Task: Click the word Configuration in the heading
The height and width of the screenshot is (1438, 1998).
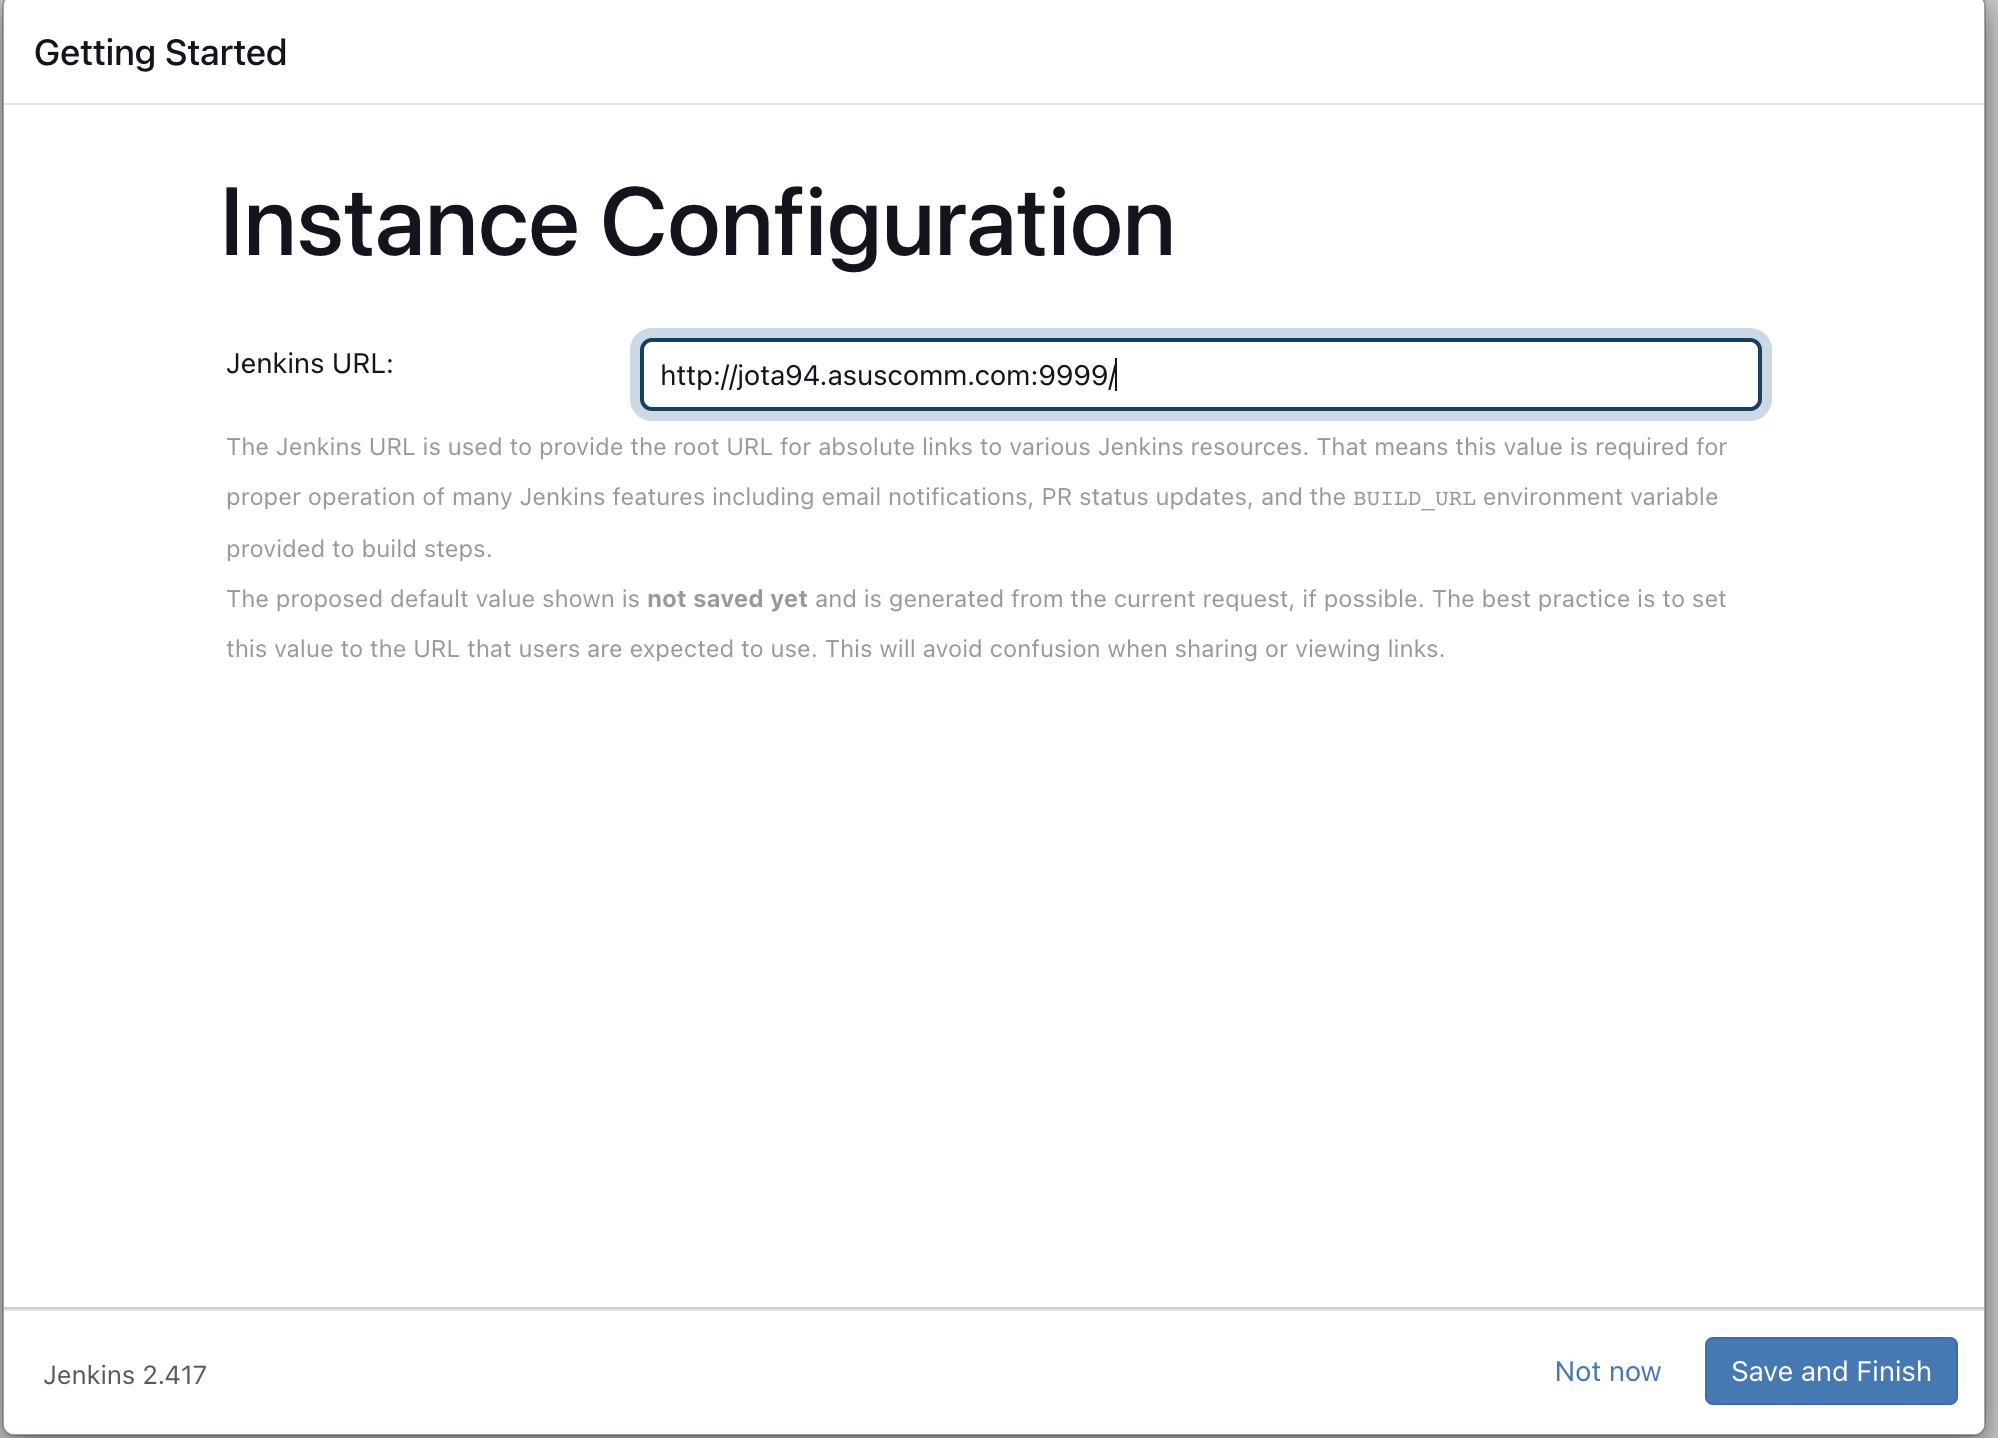Action: (886, 223)
